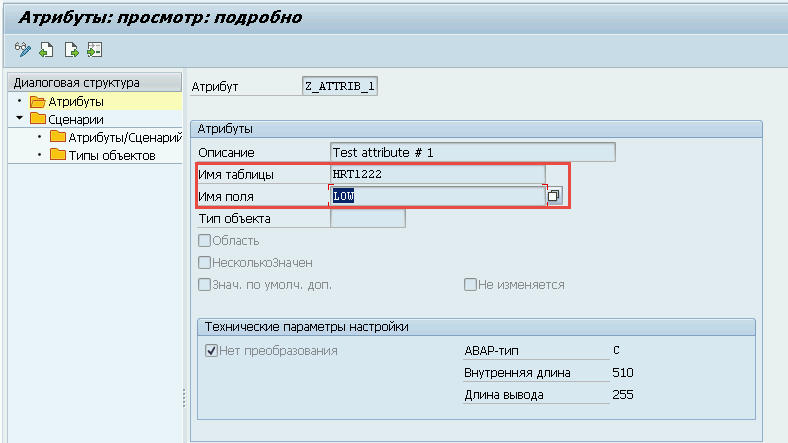
Task: Click the Имя таблицы field with HRT1222
Action: click(437, 174)
